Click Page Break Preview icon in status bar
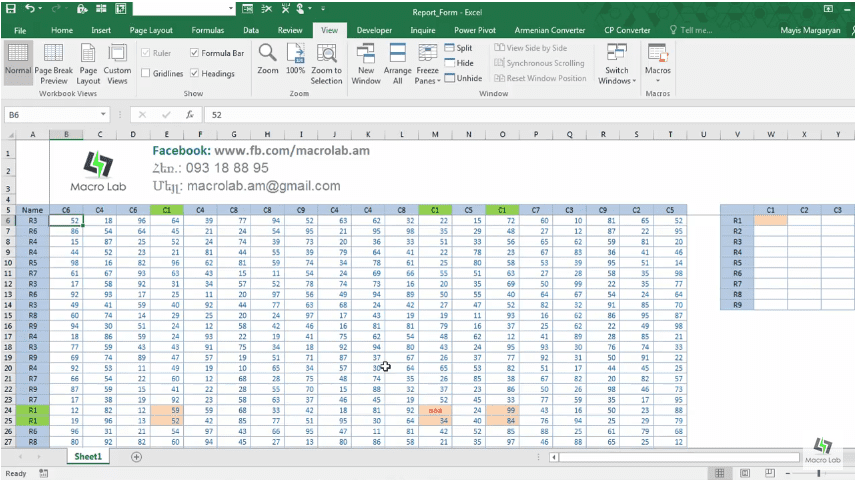 (x=769, y=473)
